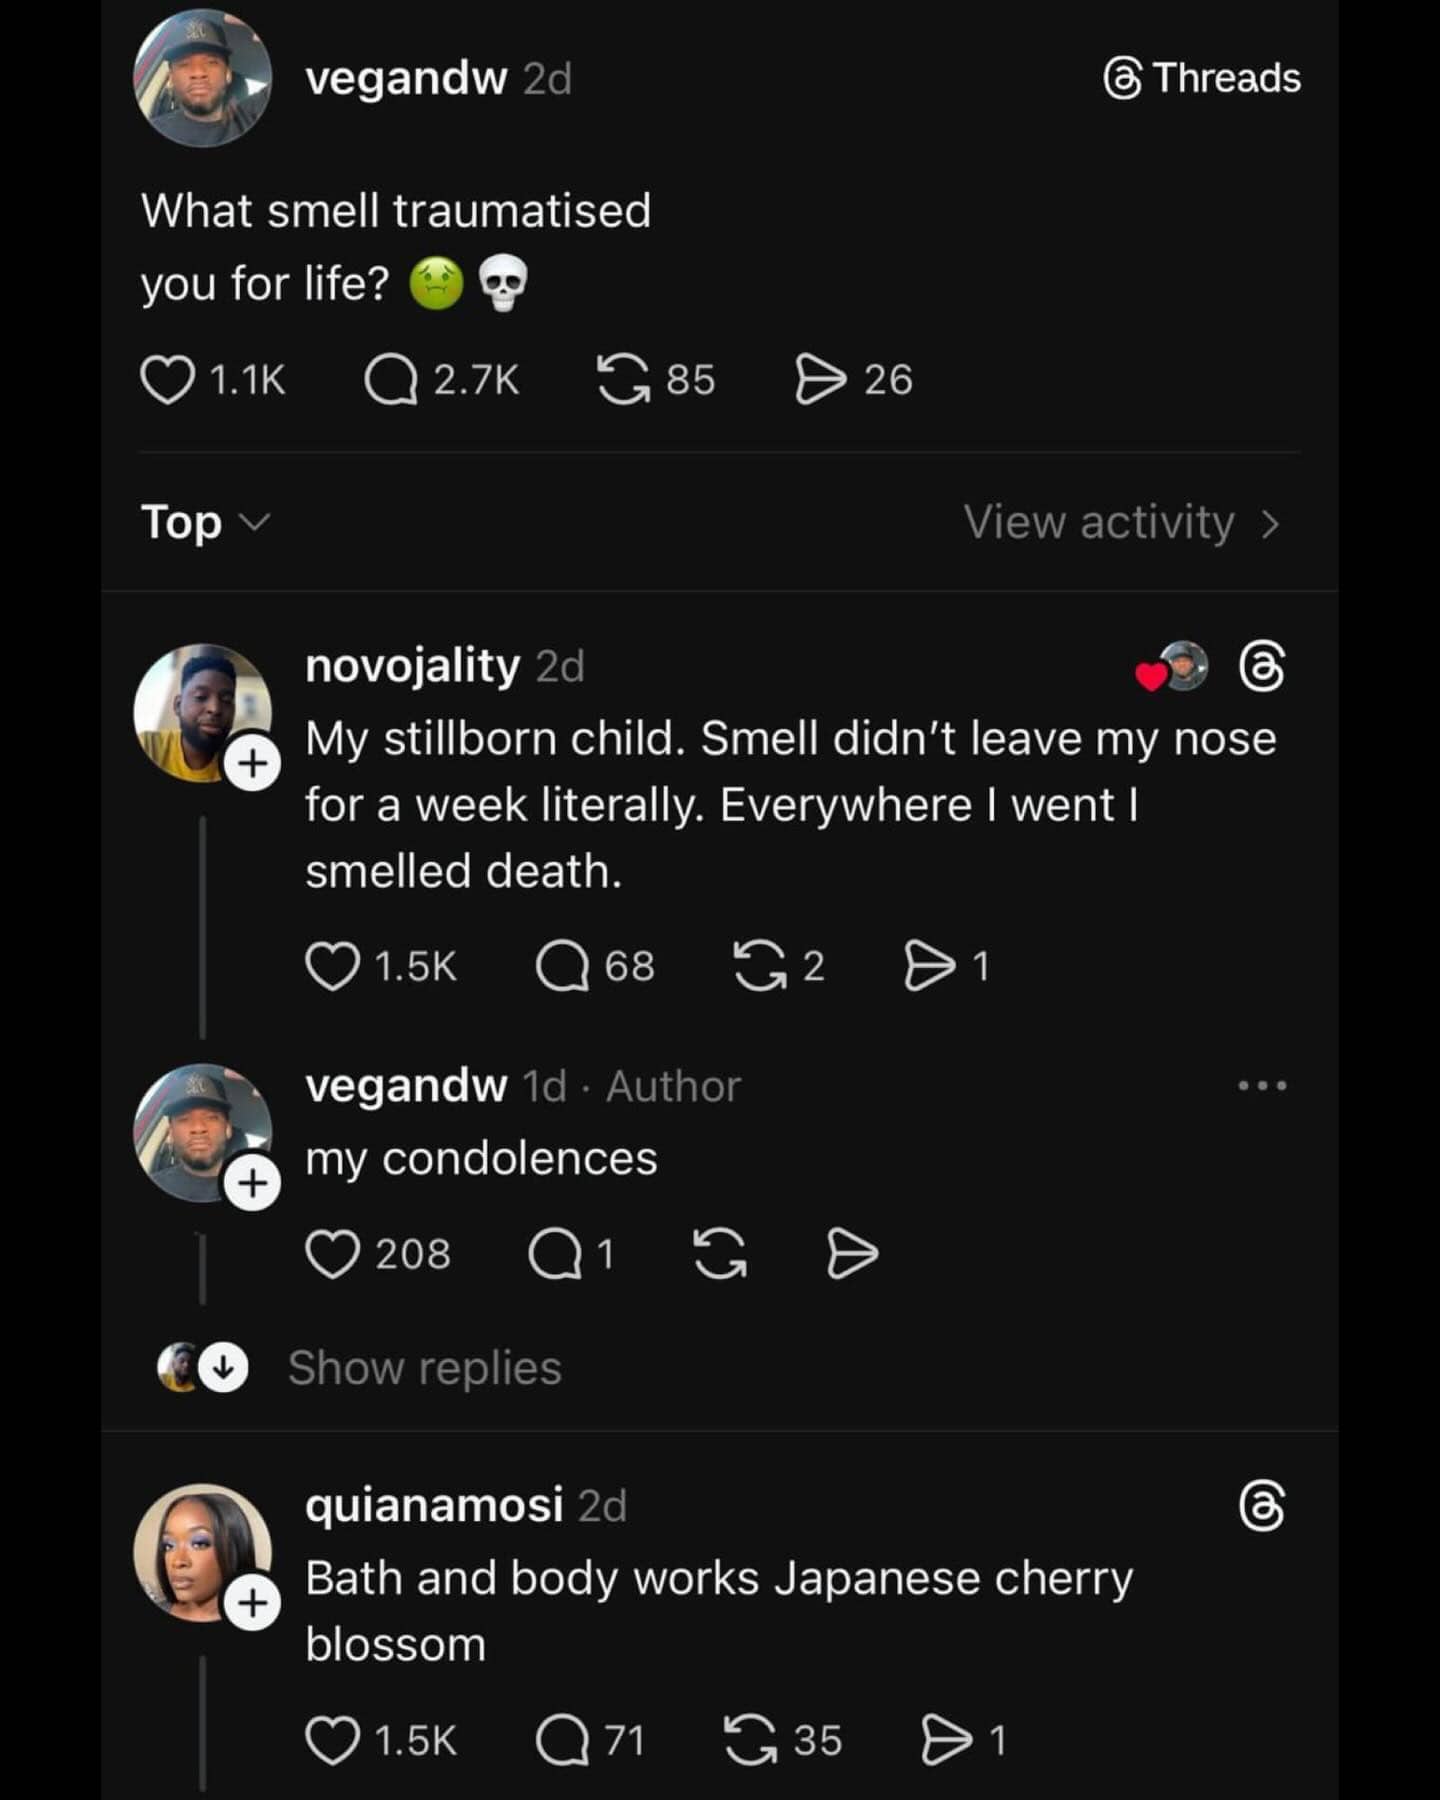Like quianamosi's cherry blossom reply

click(332, 1741)
